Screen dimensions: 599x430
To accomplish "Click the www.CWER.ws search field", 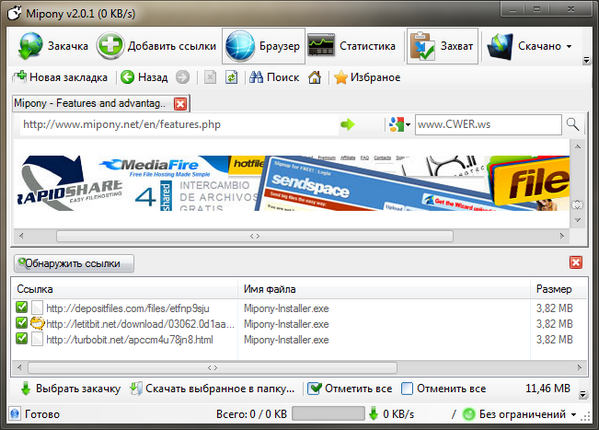I will 488,124.
